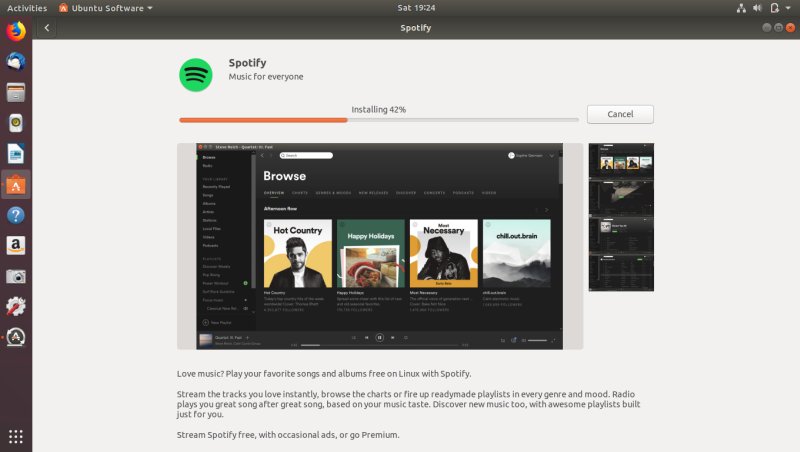Screen dimensions: 800x452
Task: Show Applications grid at dock bottom
Action: (x=16, y=436)
